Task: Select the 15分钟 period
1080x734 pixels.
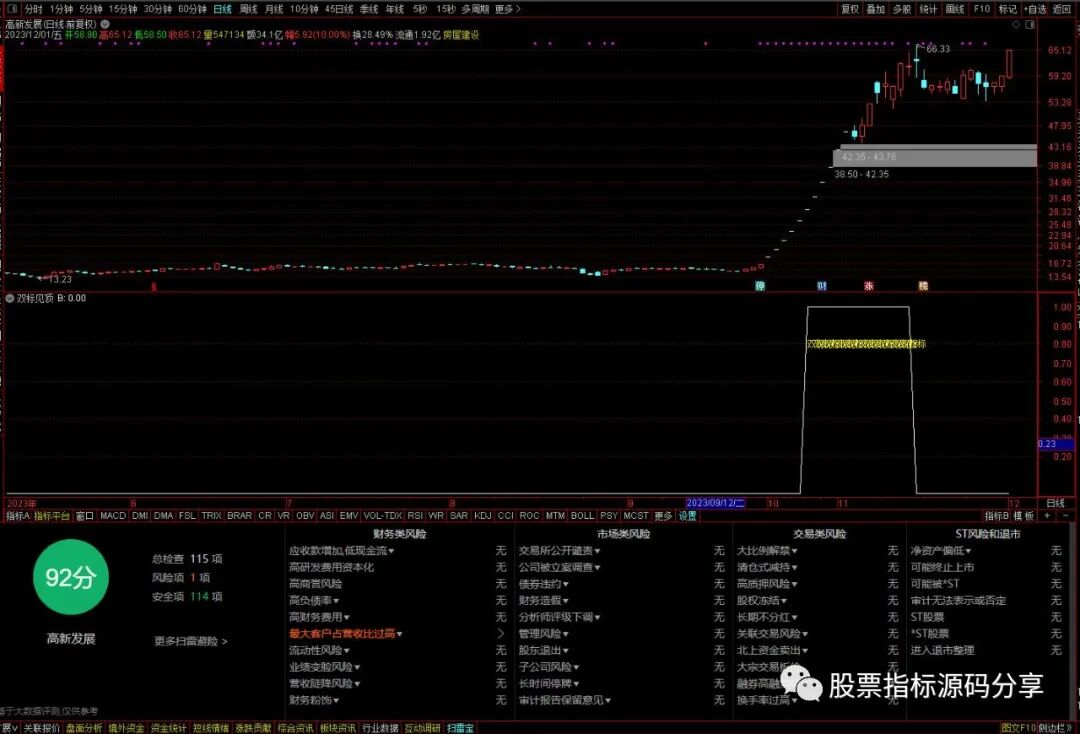Action: [123, 9]
